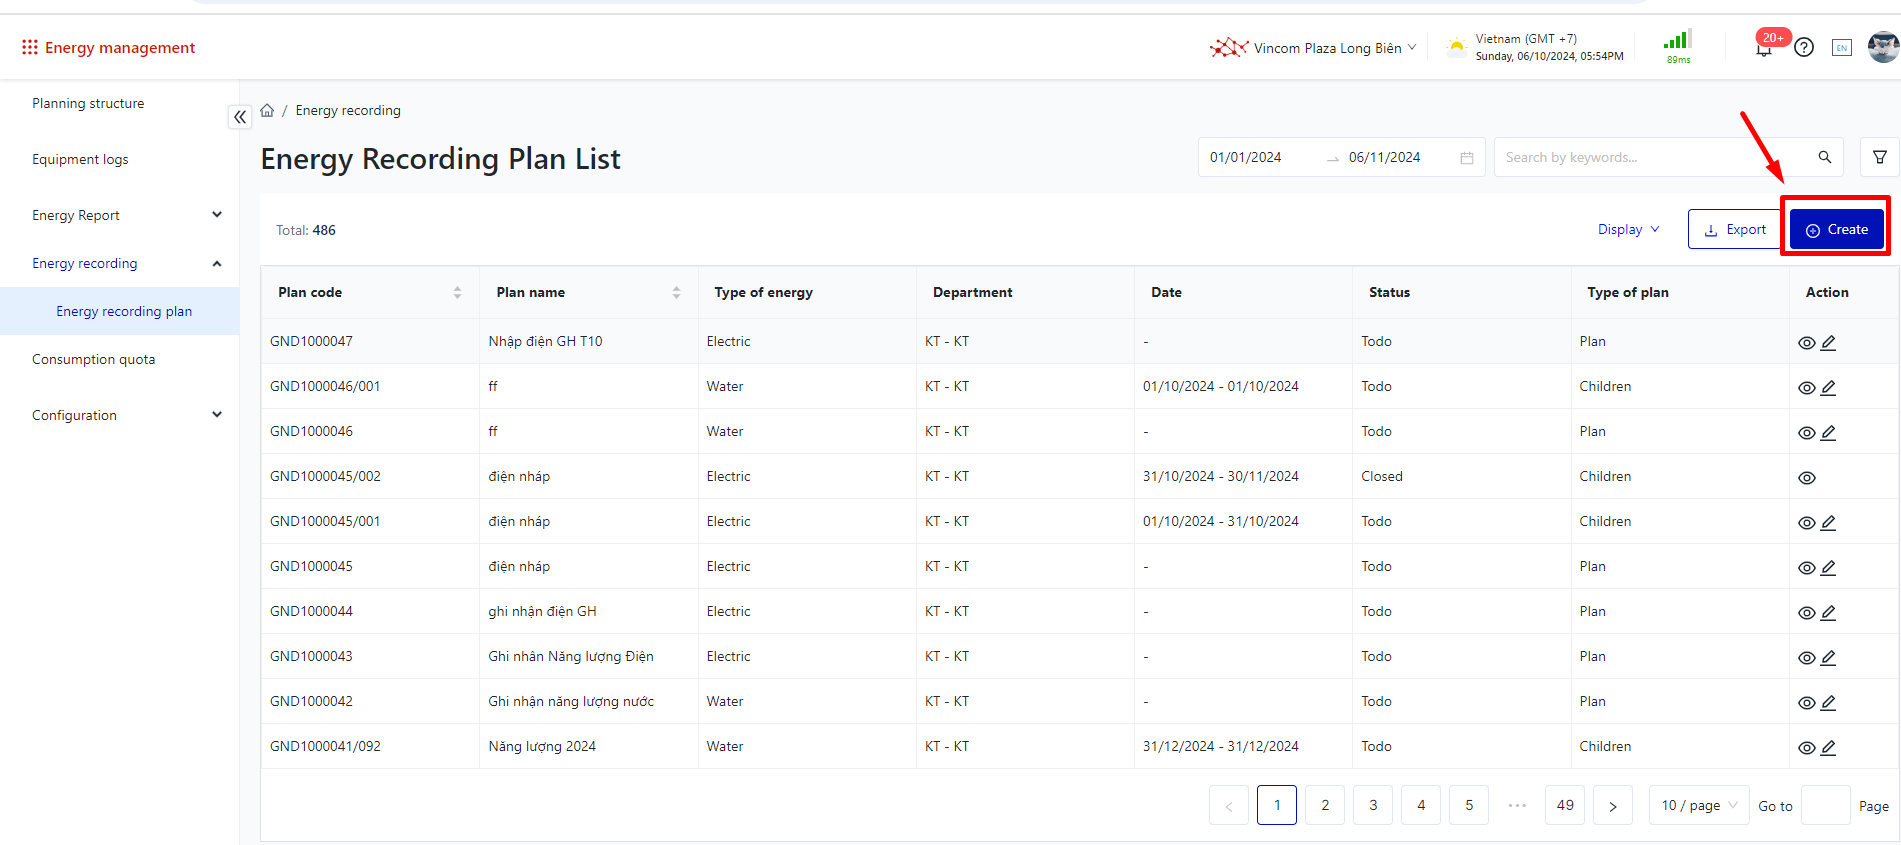
Task: Open Consumption quota in sidebar
Action: click(93, 359)
